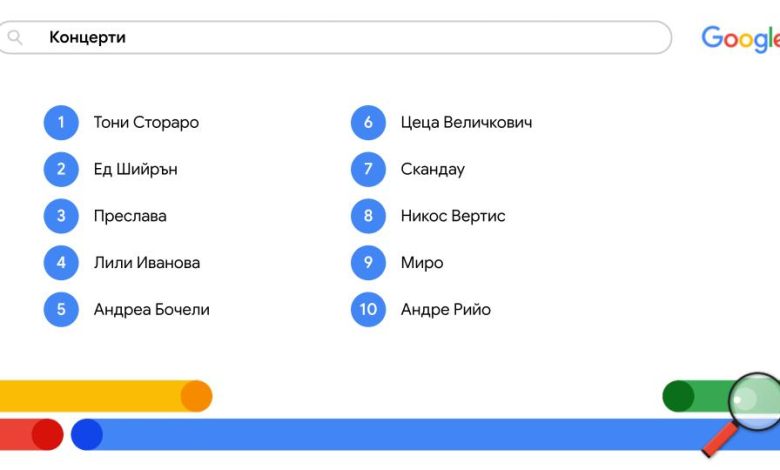Click the red circle on the red bar
The height and width of the screenshot is (470, 780).
coord(48,435)
